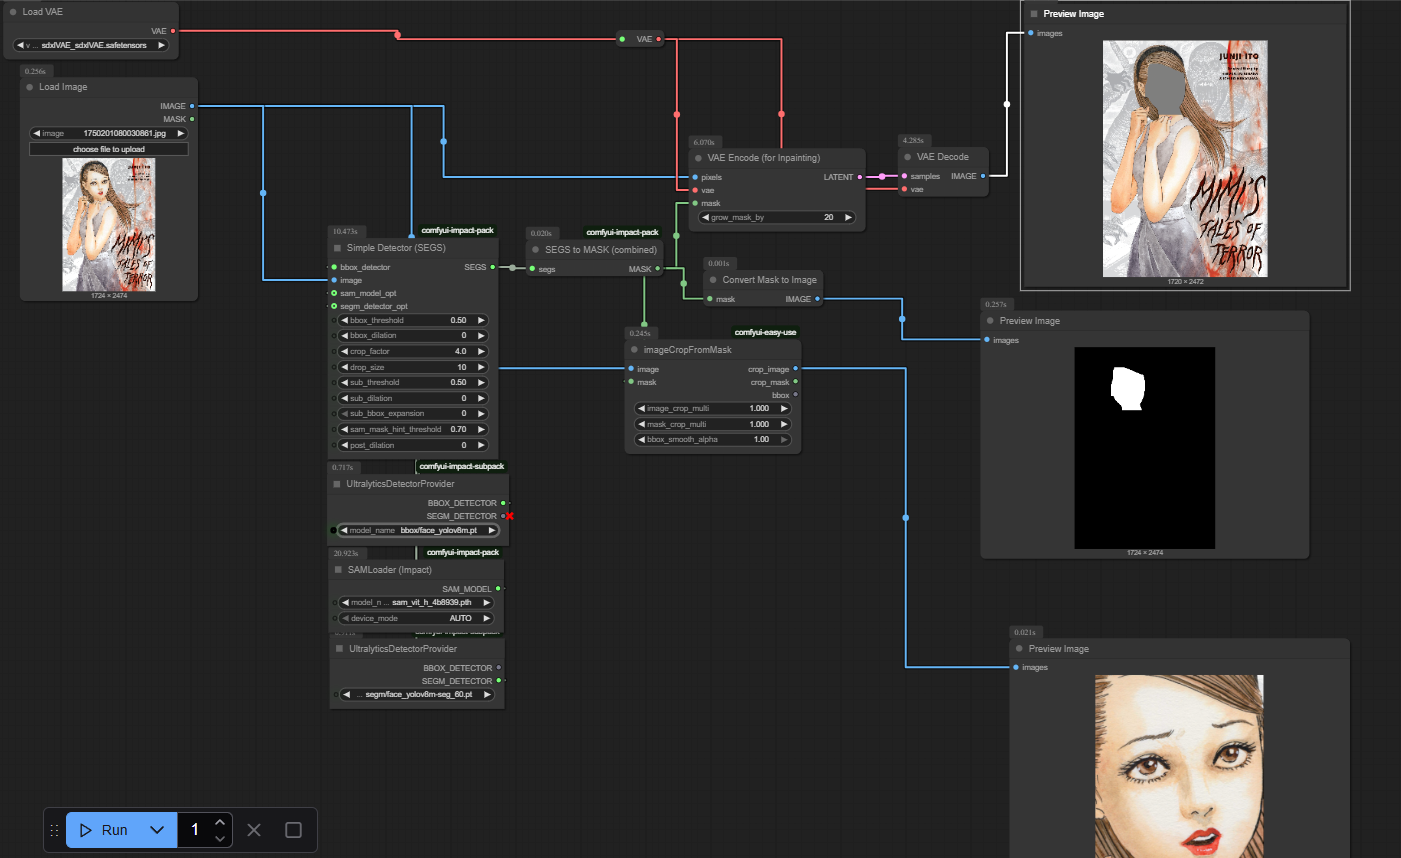Click the crop_factor 4.0 value field
The height and width of the screenshot is (858, 1401).
click(413, 351)
